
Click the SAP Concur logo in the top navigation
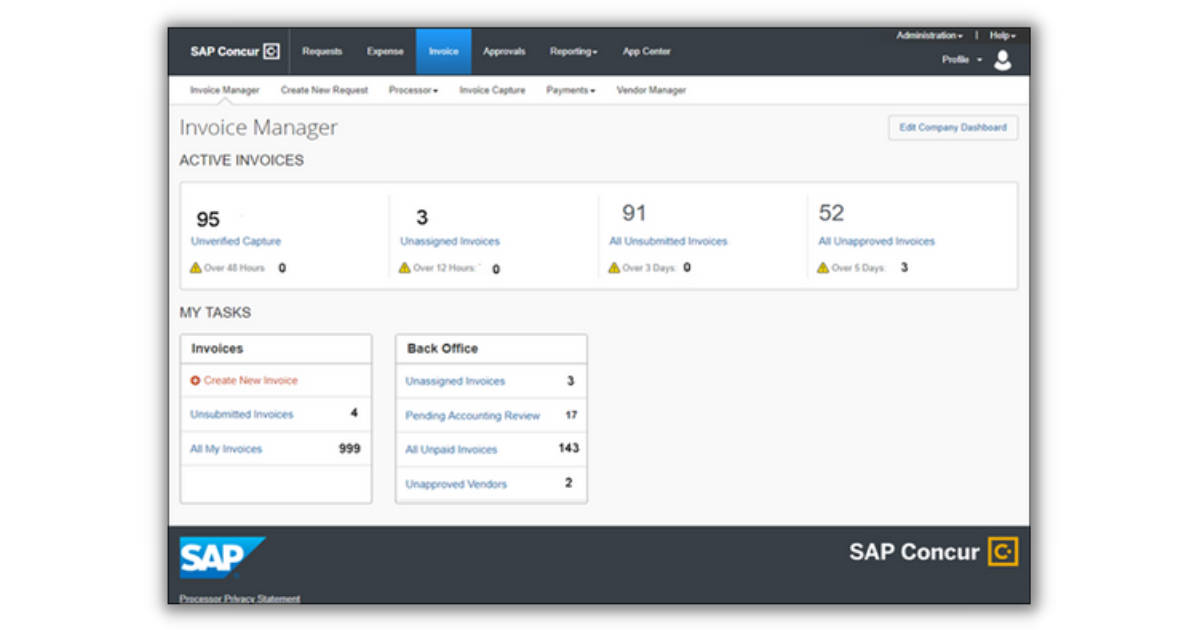[x=233, y=51]
